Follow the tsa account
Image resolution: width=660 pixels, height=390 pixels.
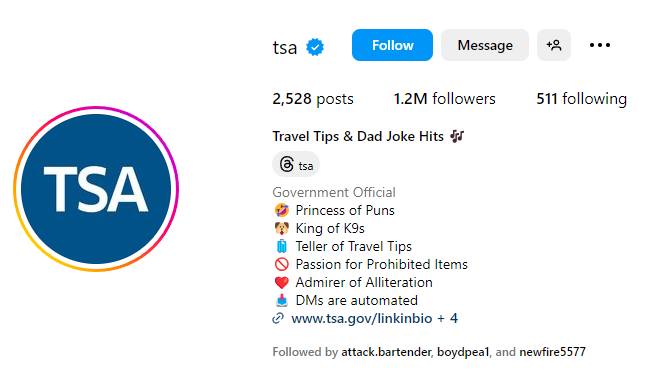(x=392, y=45)
